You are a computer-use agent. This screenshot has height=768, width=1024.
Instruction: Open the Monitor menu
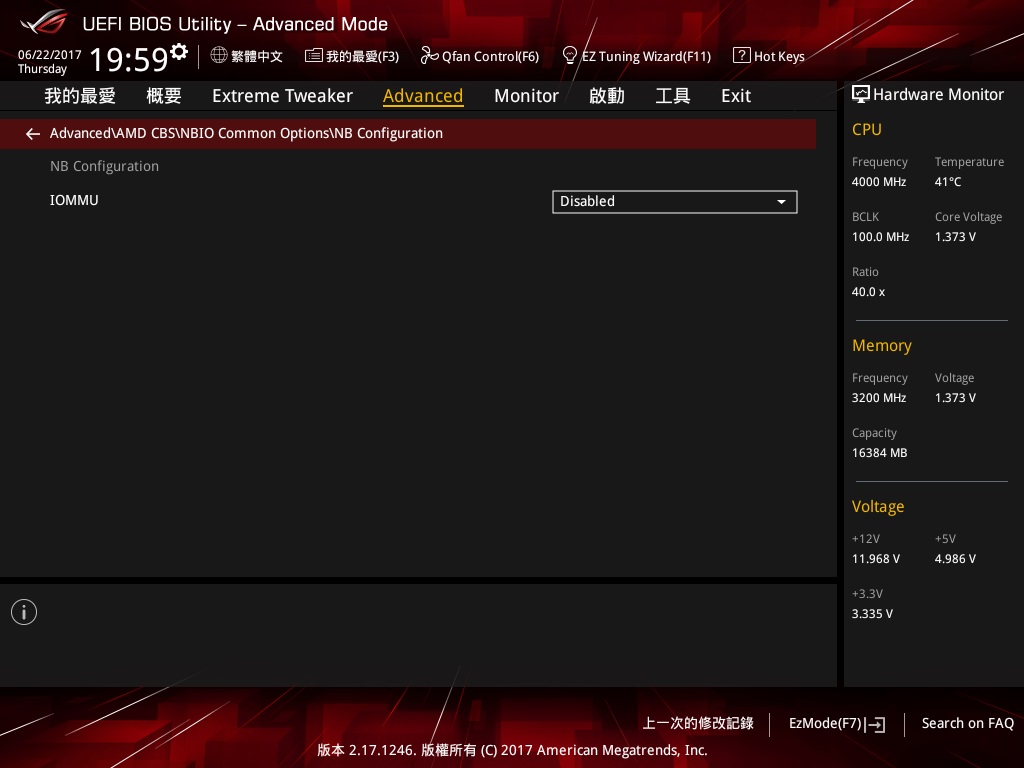click(527, 95)
